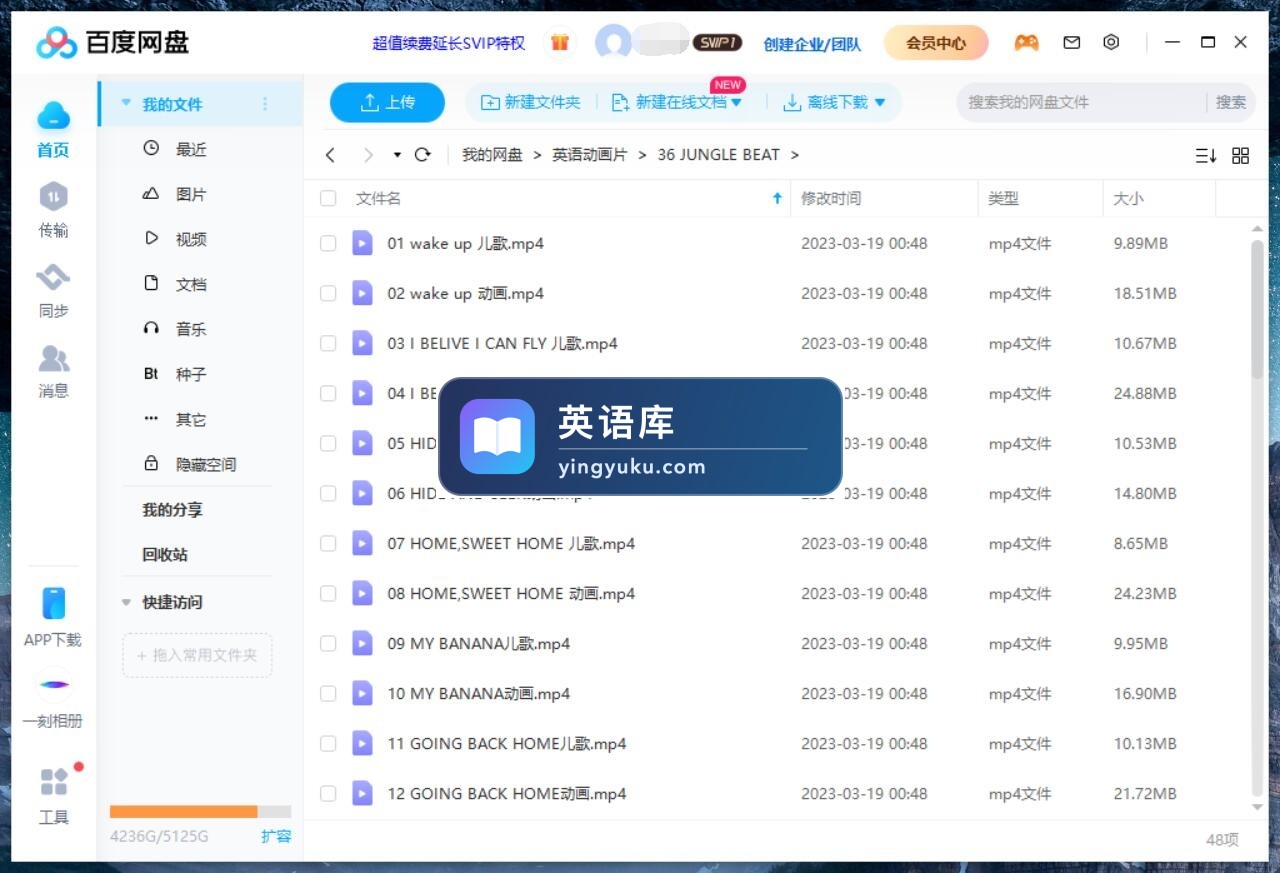
Task: Click the 扩容 expand storage link
Action: [x=276, y=836]
